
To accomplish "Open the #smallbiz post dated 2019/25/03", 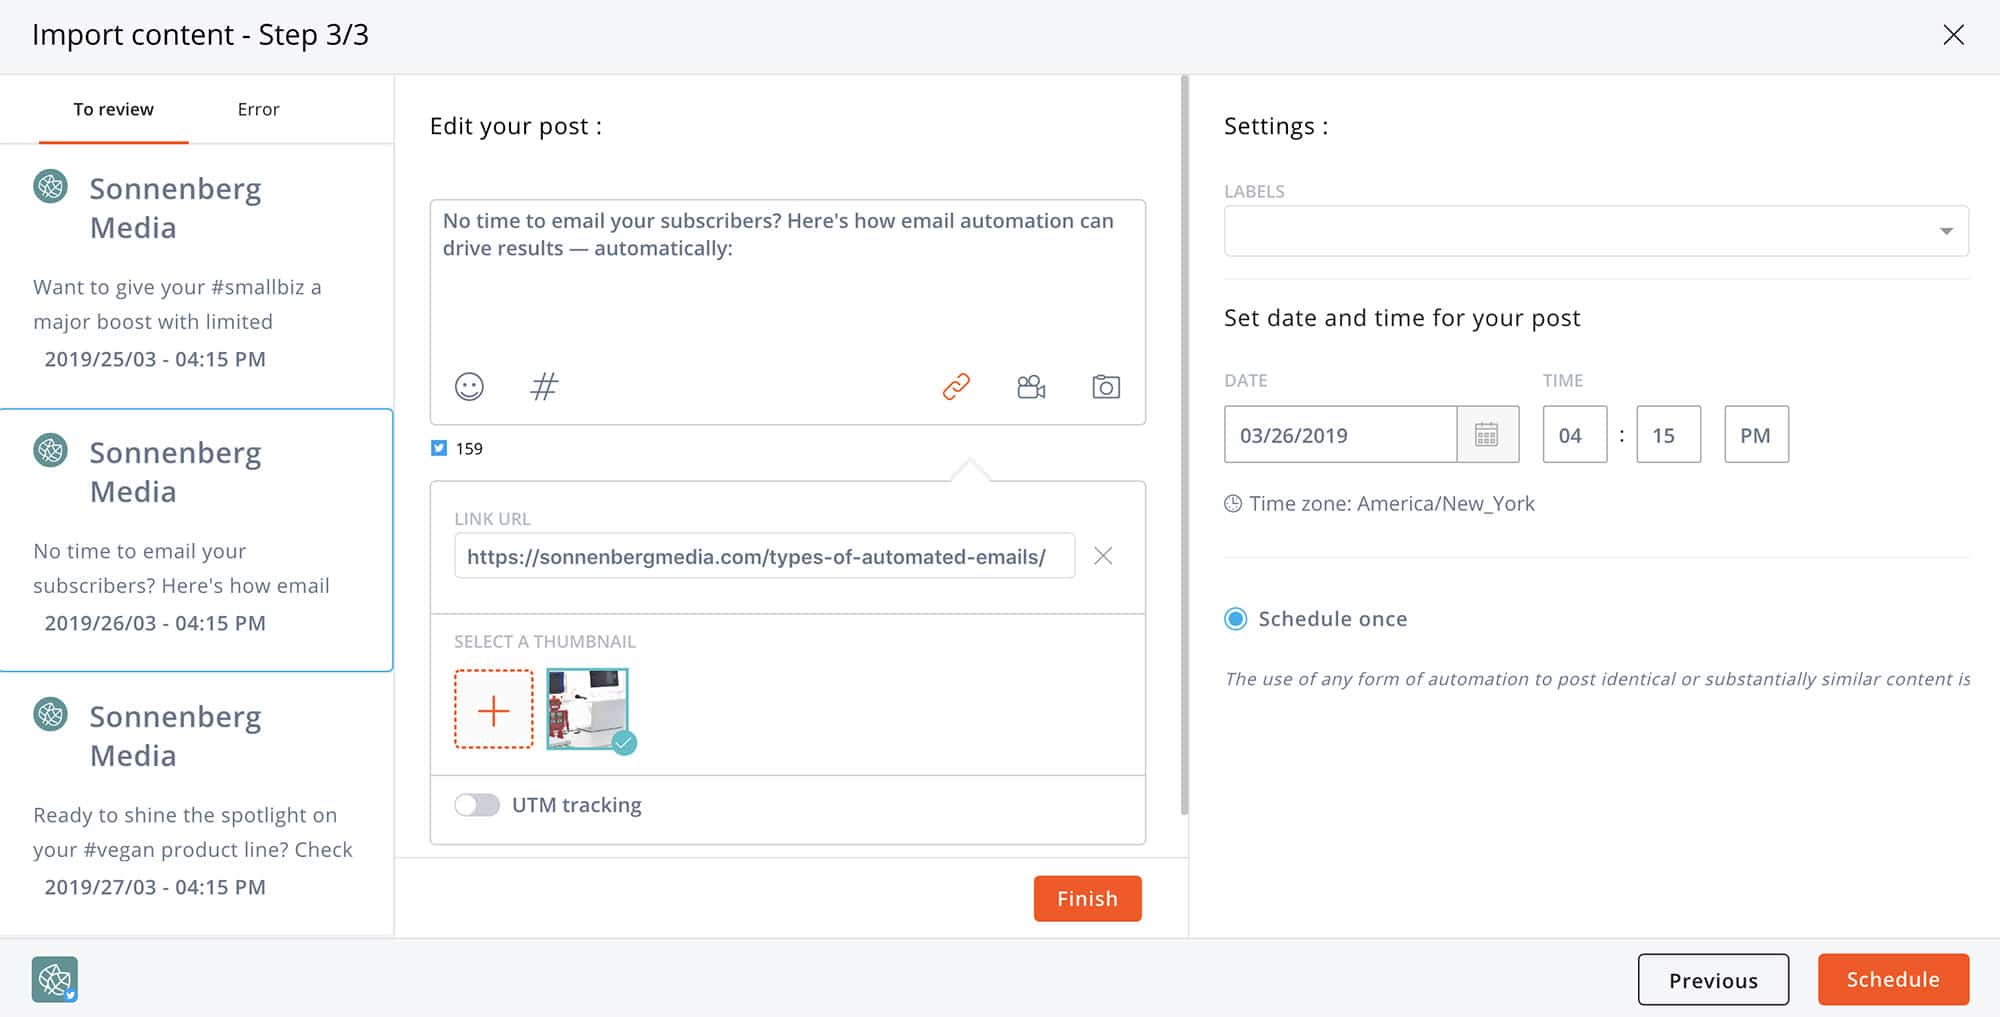I will coord(196,276).
